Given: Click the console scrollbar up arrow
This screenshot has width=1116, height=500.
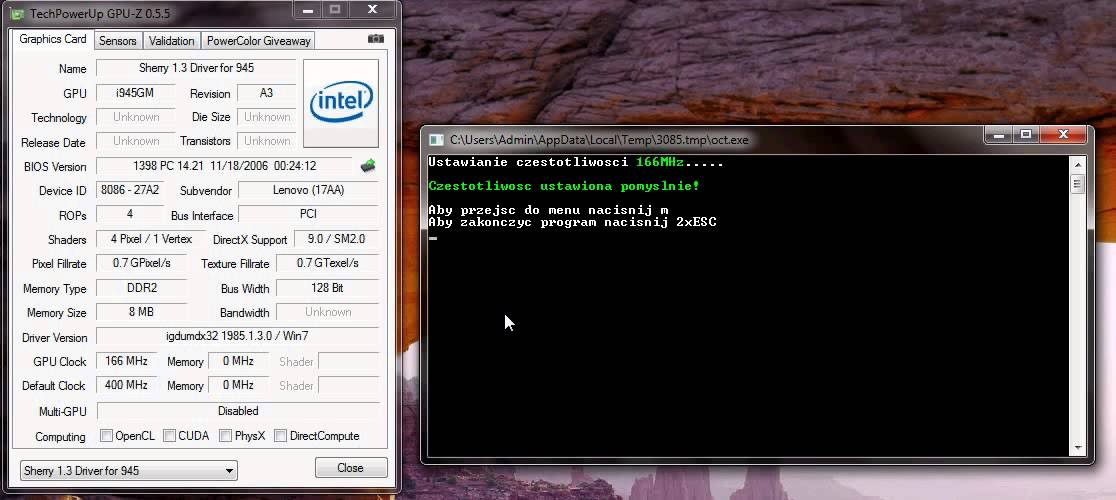Looking at the screenshot, I should pyautogui.click(x=1078, y=164).
